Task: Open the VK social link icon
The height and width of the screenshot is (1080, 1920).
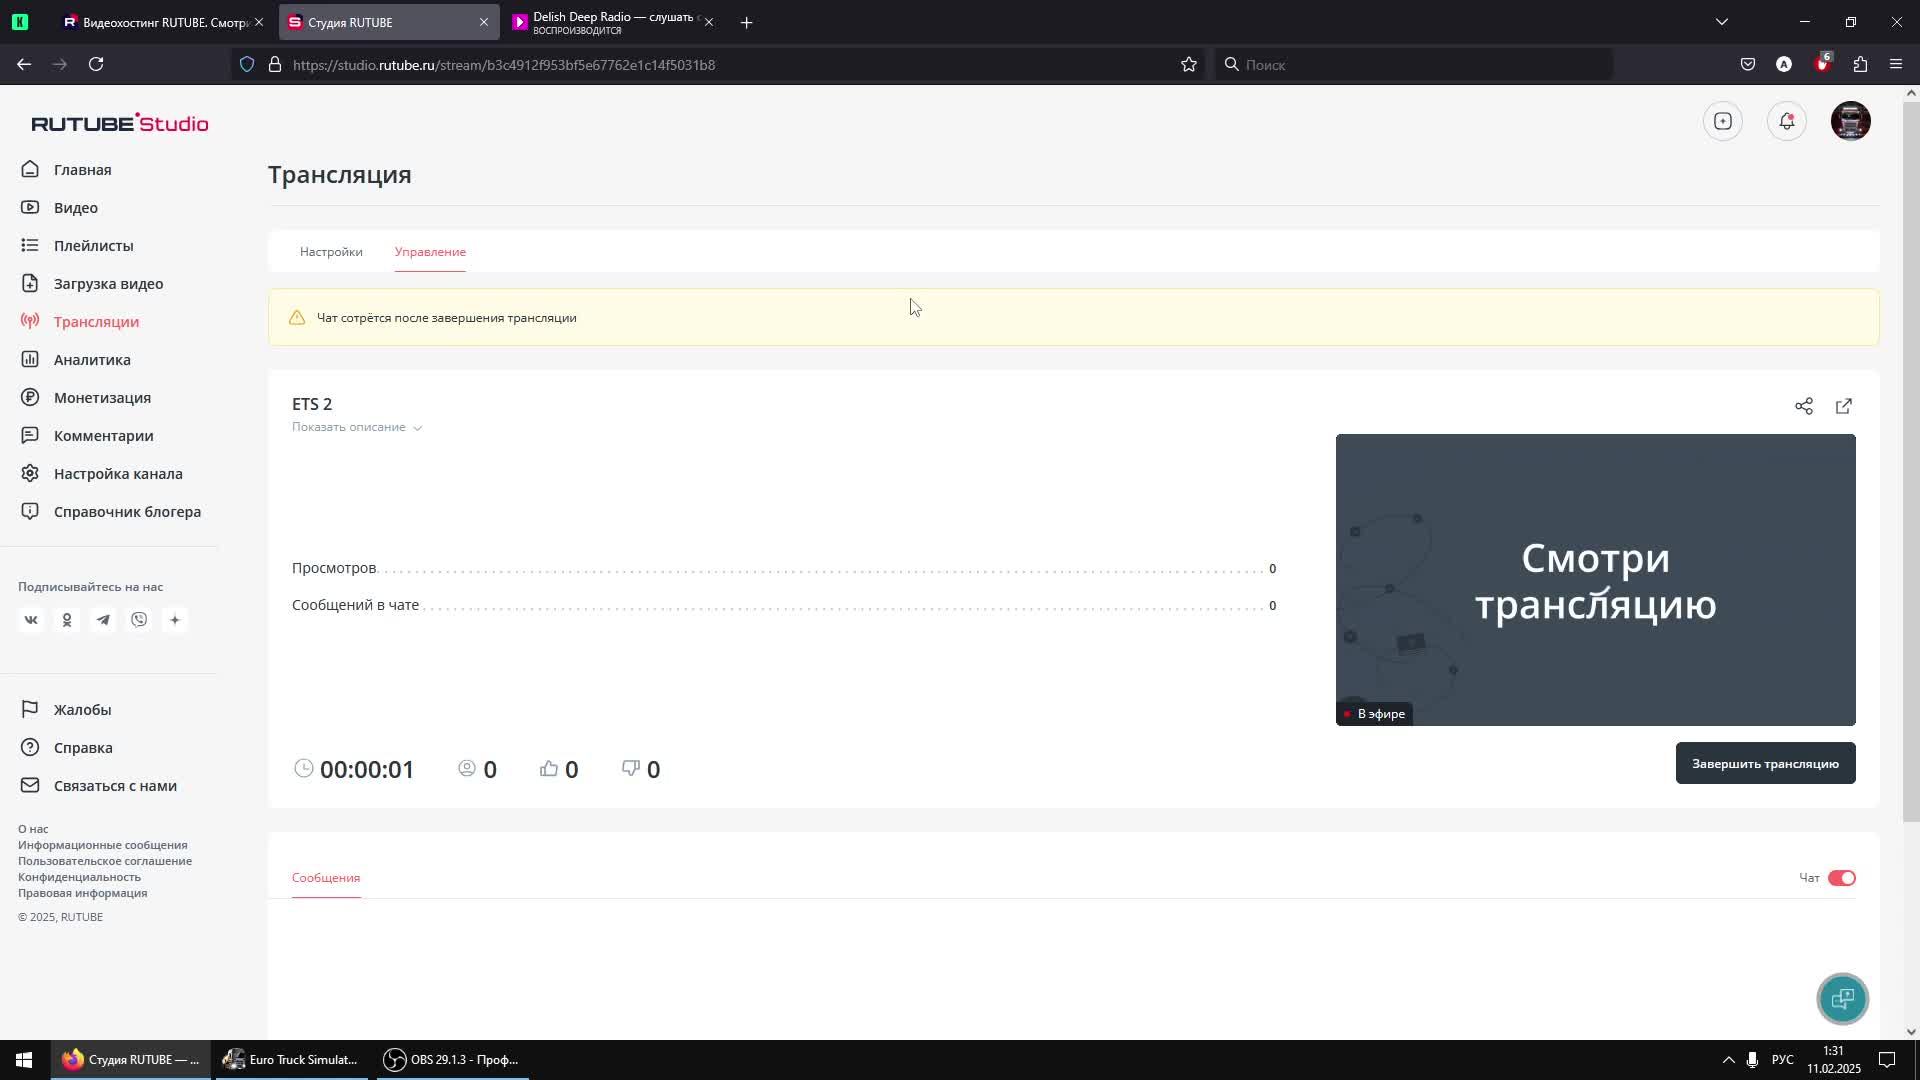Action: (31, 620)
